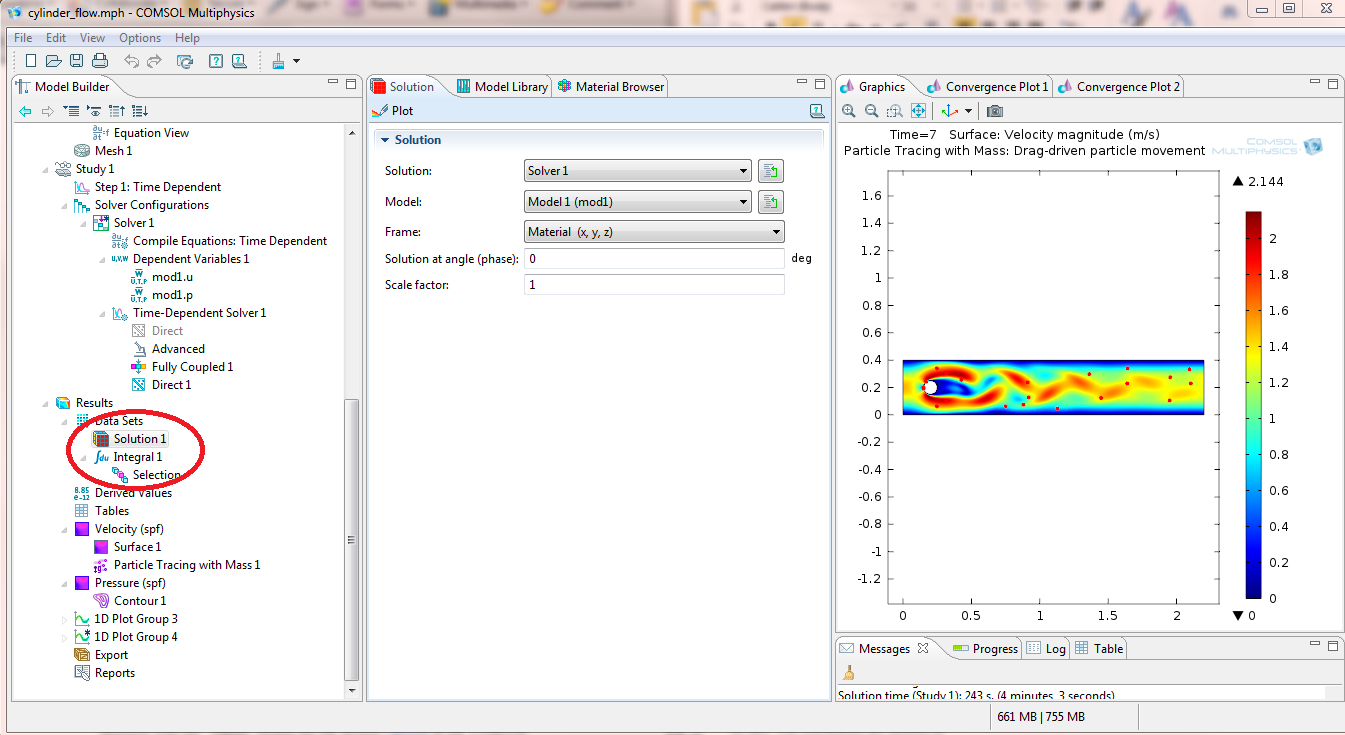Collapse the Study 1 tree node
1345x735 pixels.
coord(45,169)
